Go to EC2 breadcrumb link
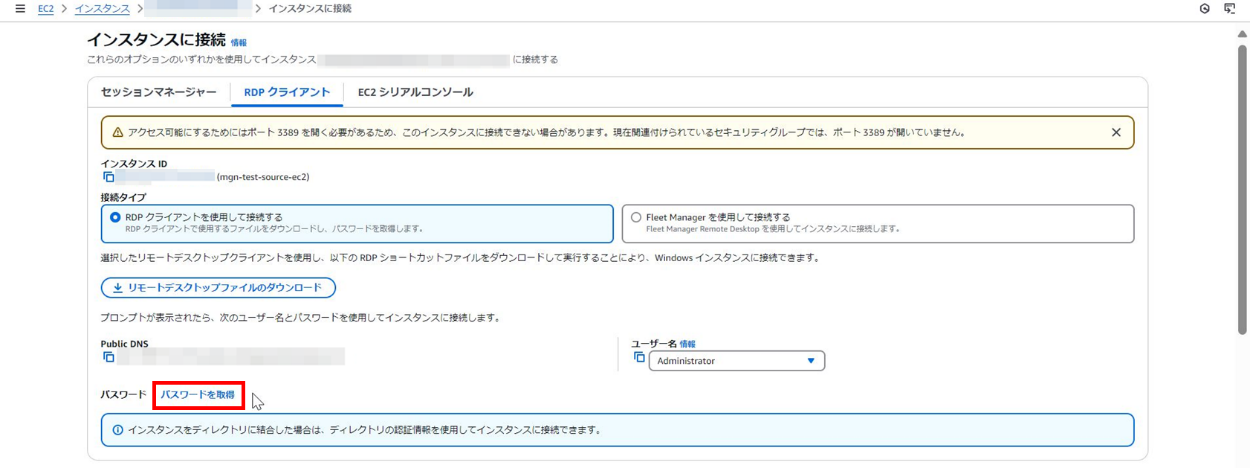Screen dimensions: 1250x468 click(x=45, y=8)
